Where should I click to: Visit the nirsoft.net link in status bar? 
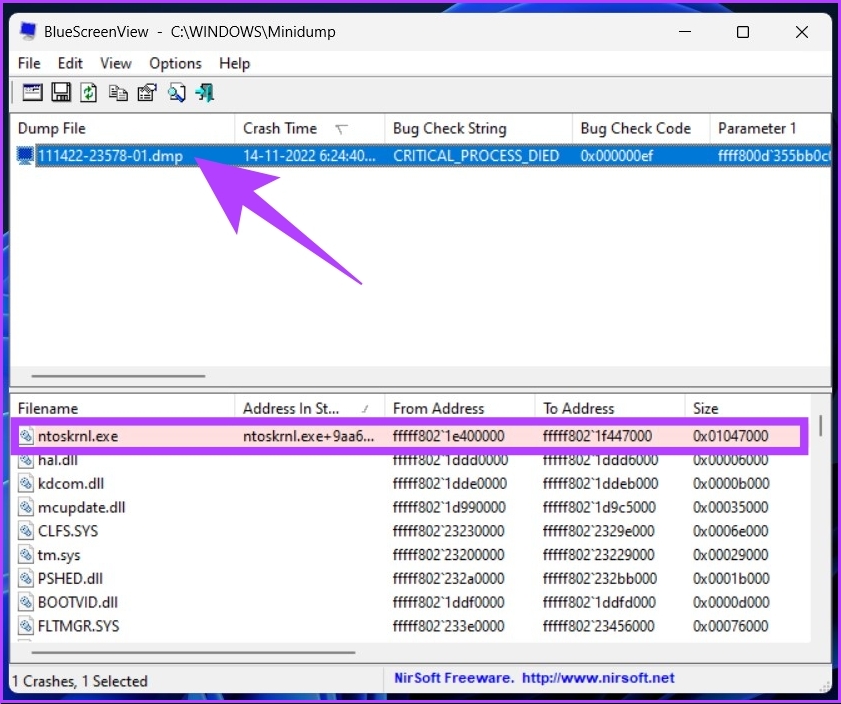click(x=598, y=678)
